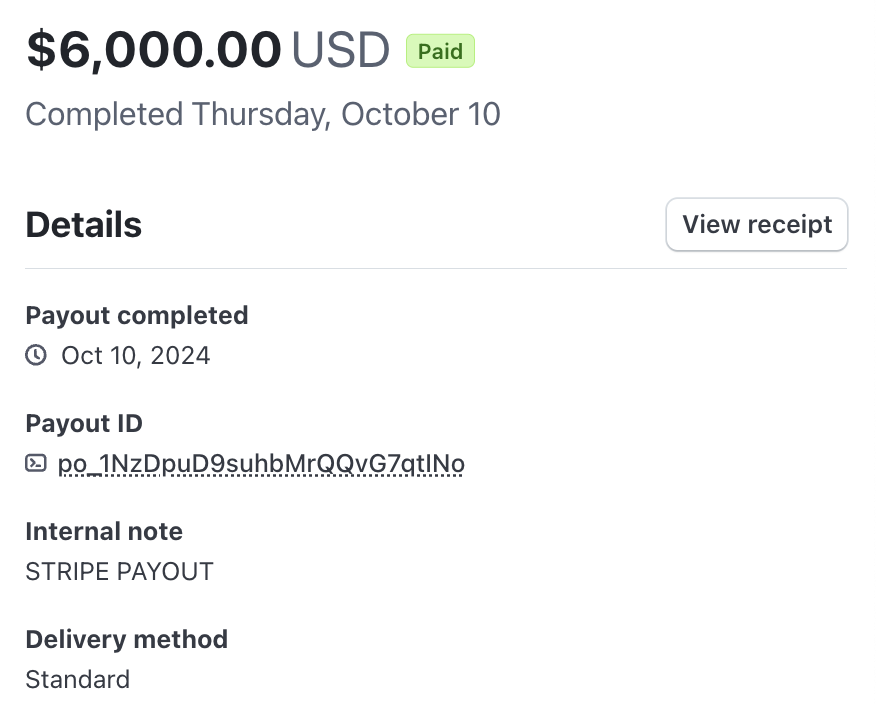Copy the payout ID po_1NzDpuD9suhbMrQQvG7qtINo
876x704 pixels.
pos(261,464)
